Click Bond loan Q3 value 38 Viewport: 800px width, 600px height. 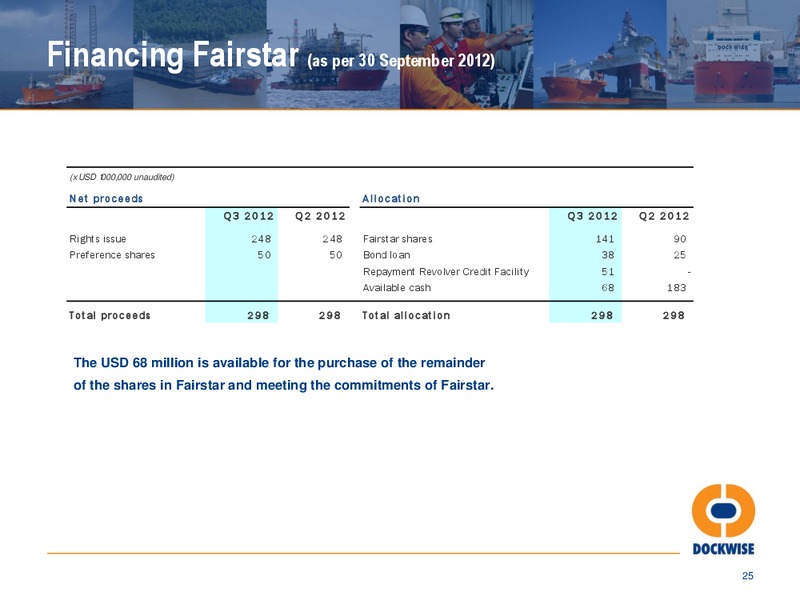click(x=608, y=255)
